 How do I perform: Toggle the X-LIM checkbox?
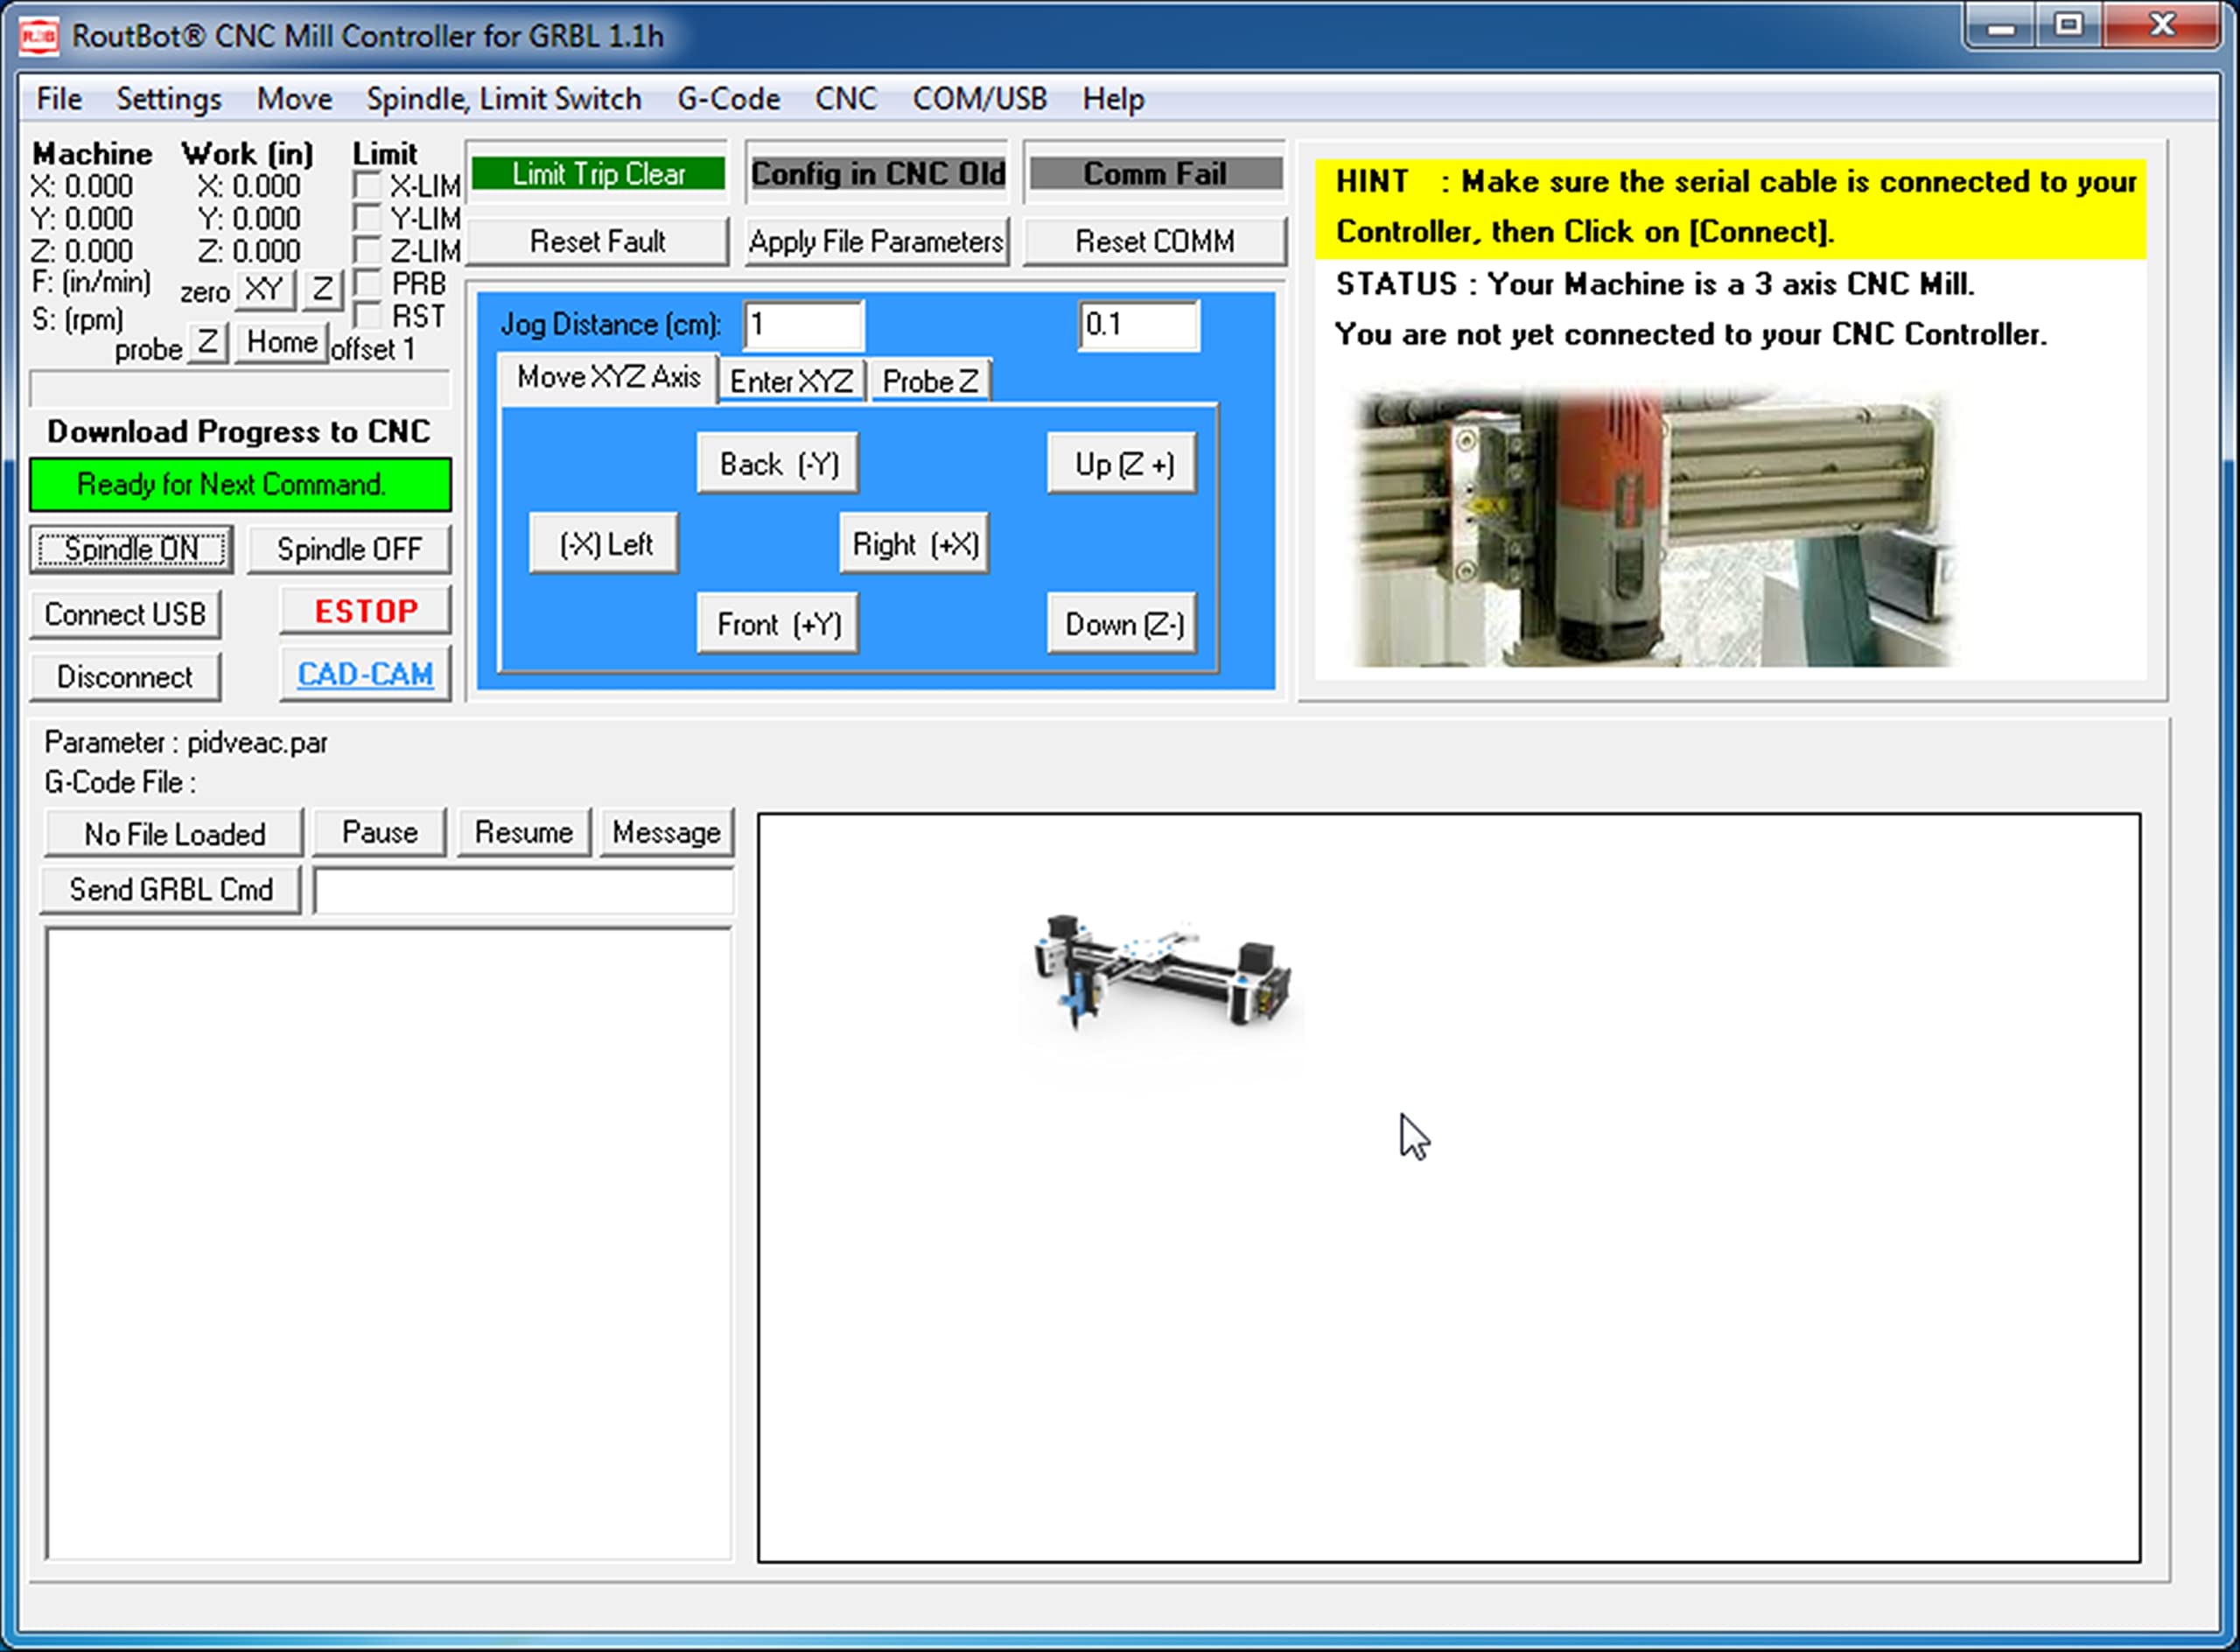368,185
